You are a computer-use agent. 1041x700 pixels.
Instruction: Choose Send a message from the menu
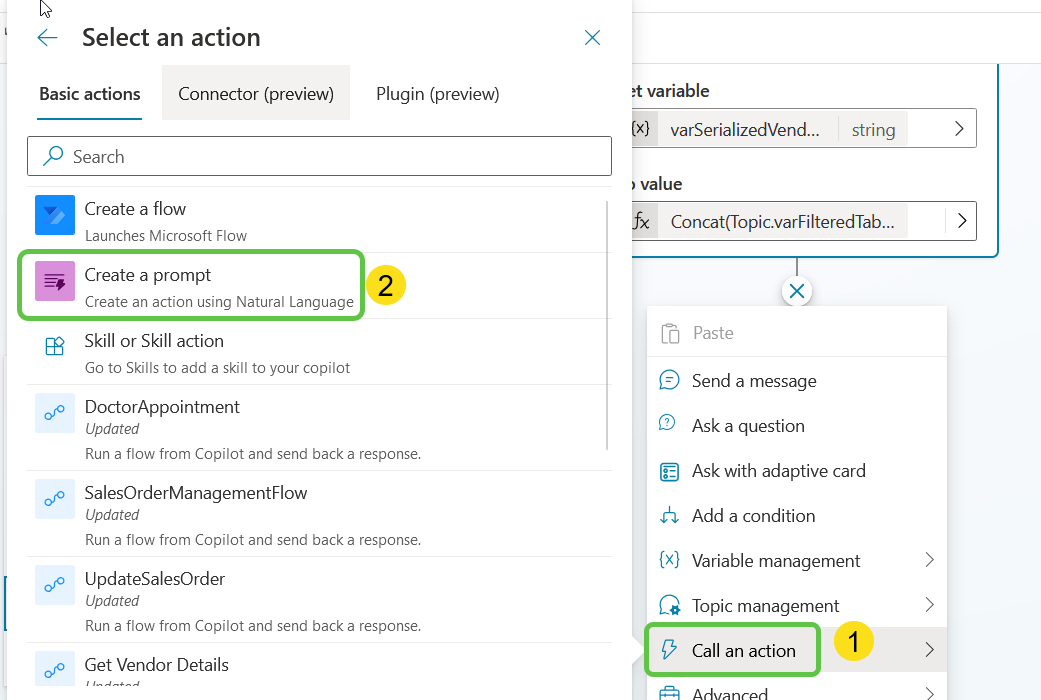(x=754, y=380)
